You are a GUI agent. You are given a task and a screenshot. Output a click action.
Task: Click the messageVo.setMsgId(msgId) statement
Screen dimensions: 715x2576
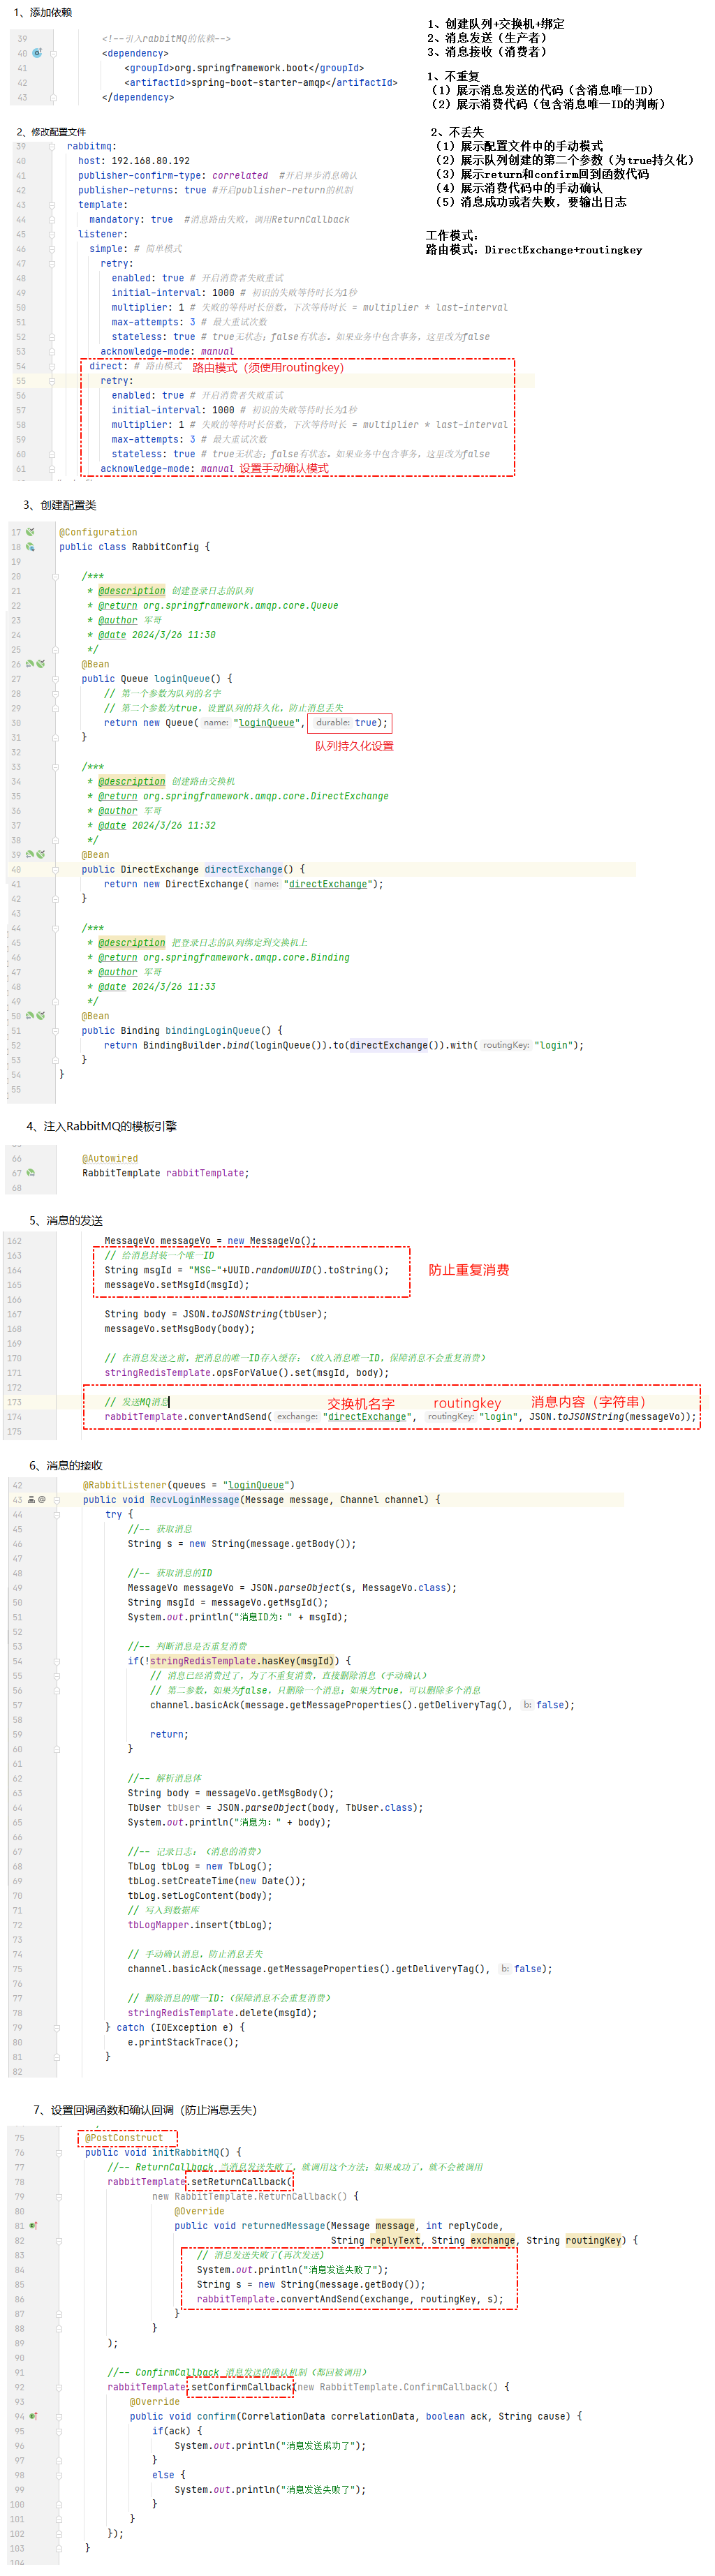pos(177,1285)
